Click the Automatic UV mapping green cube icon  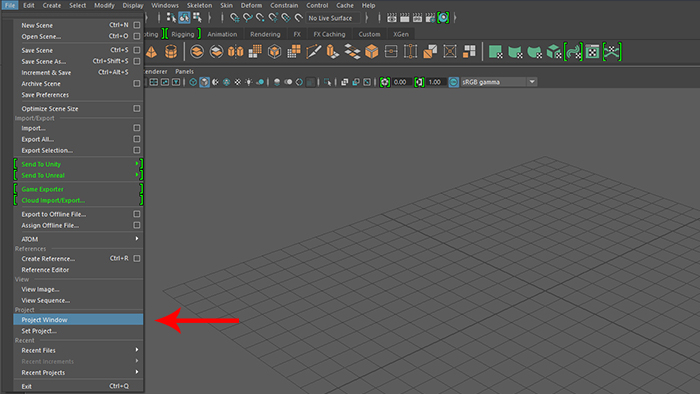554,52
